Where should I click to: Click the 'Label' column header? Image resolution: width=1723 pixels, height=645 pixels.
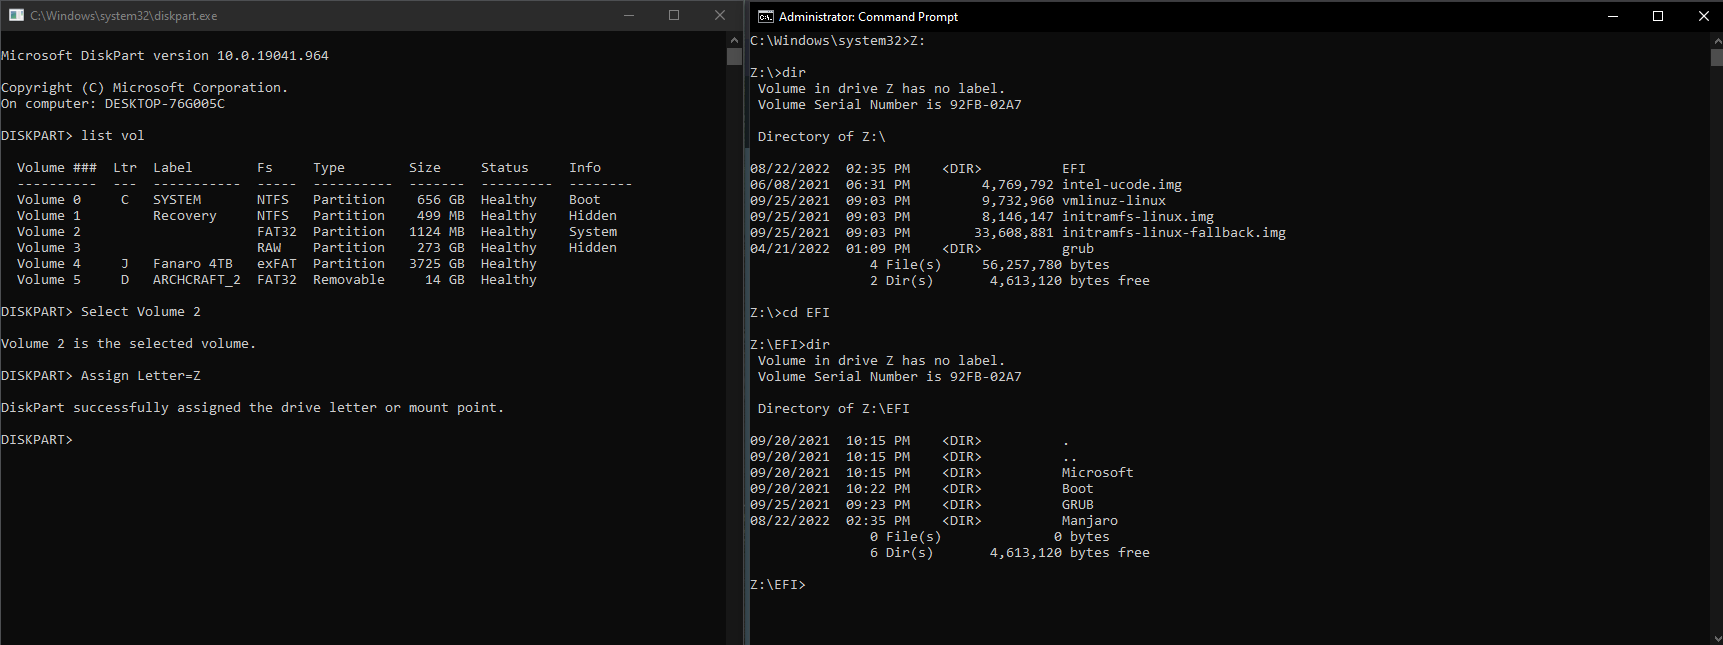click(x=173, y=168)
